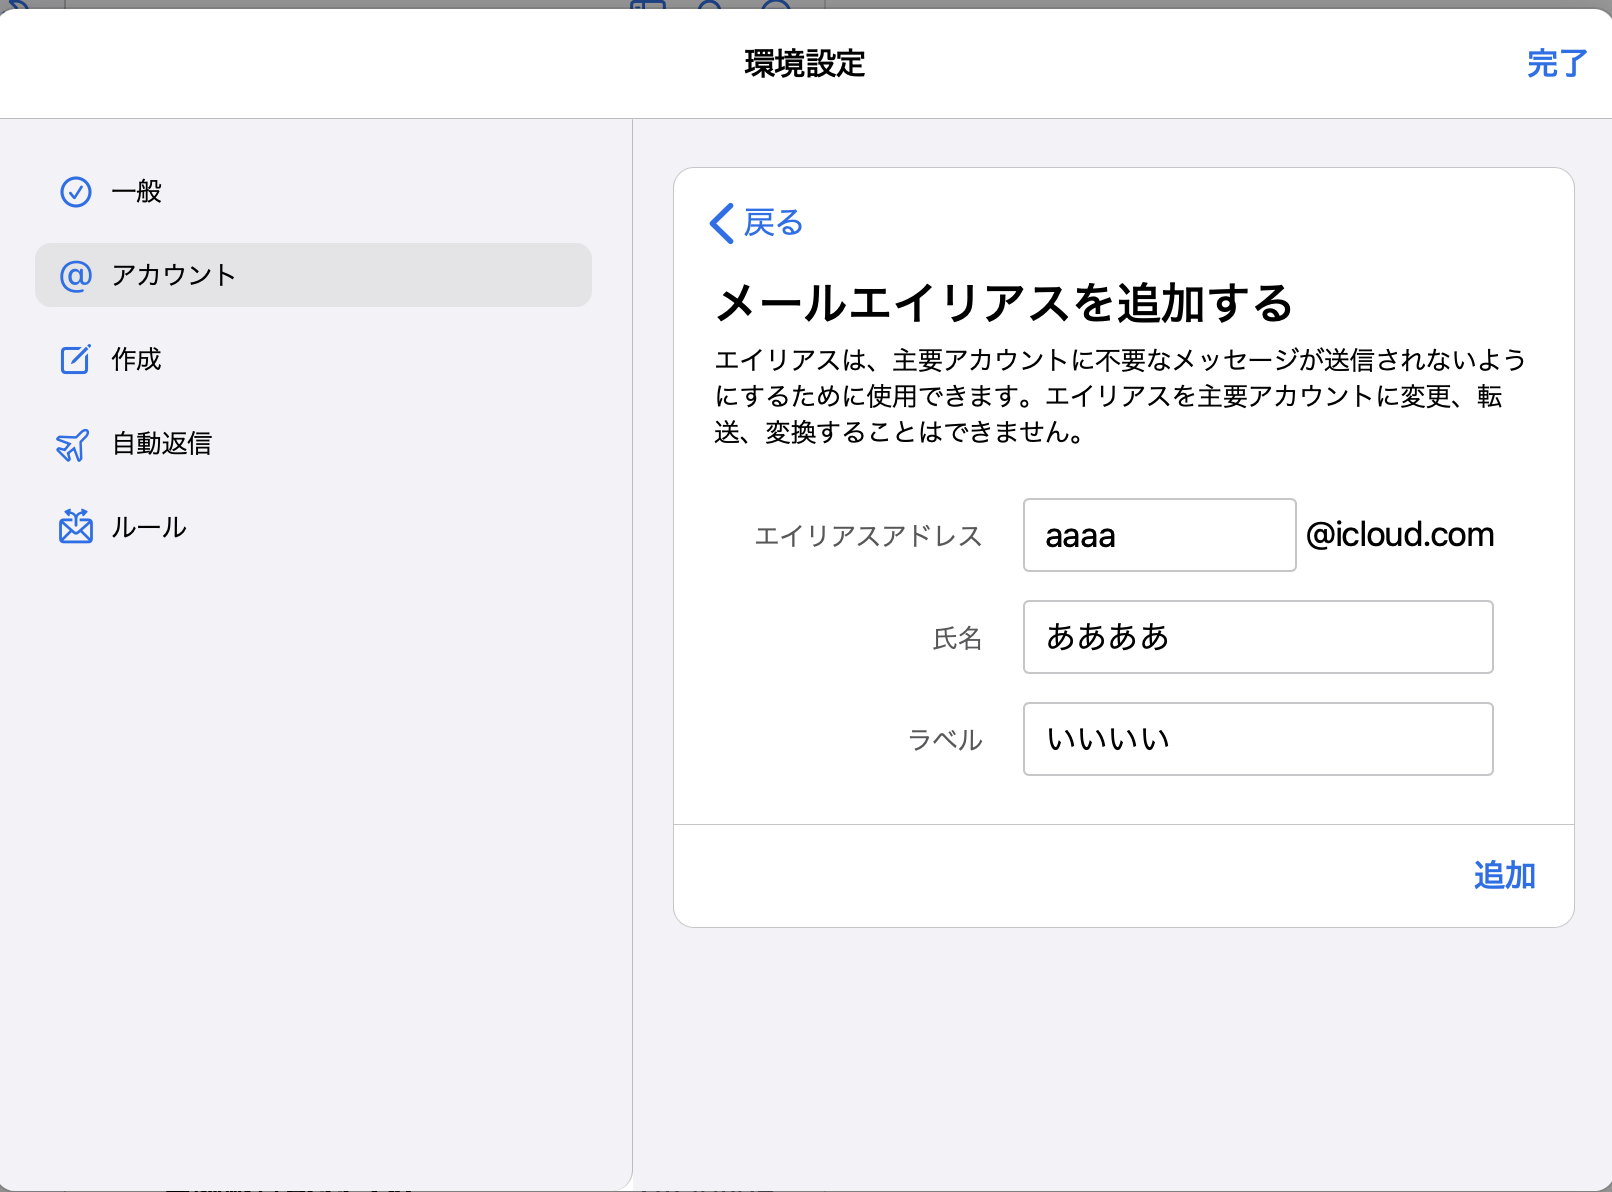Click the @icloud.com domain suffix text

[x=1400, y=535]
